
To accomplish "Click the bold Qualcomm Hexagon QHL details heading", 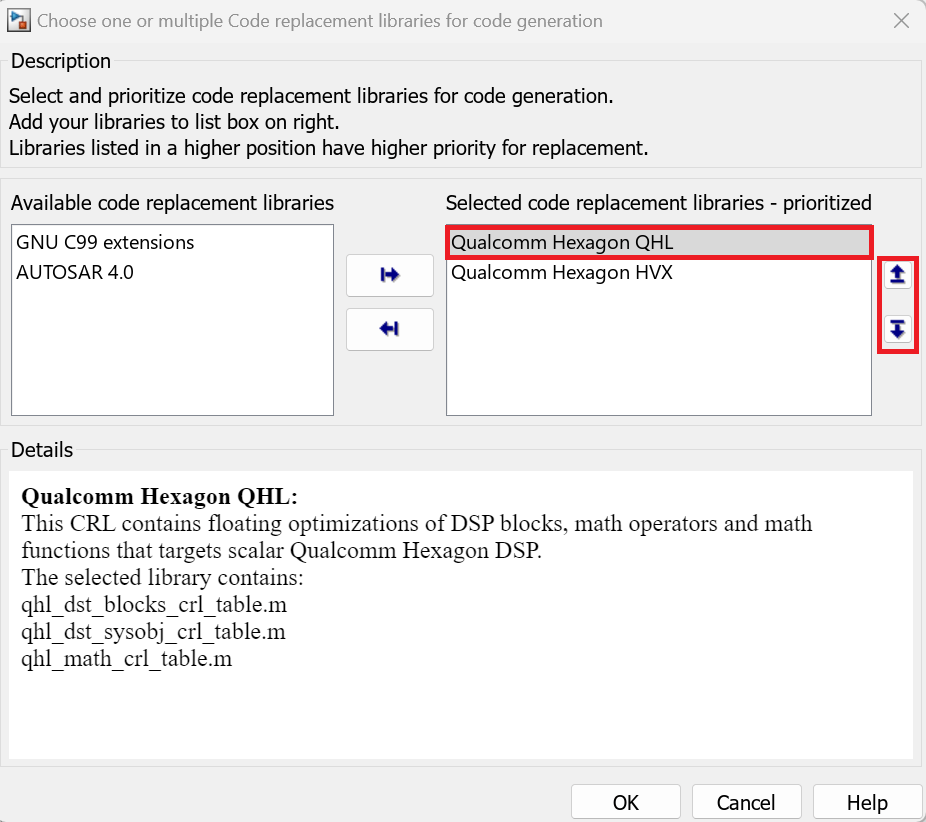I will pos(160,497).
